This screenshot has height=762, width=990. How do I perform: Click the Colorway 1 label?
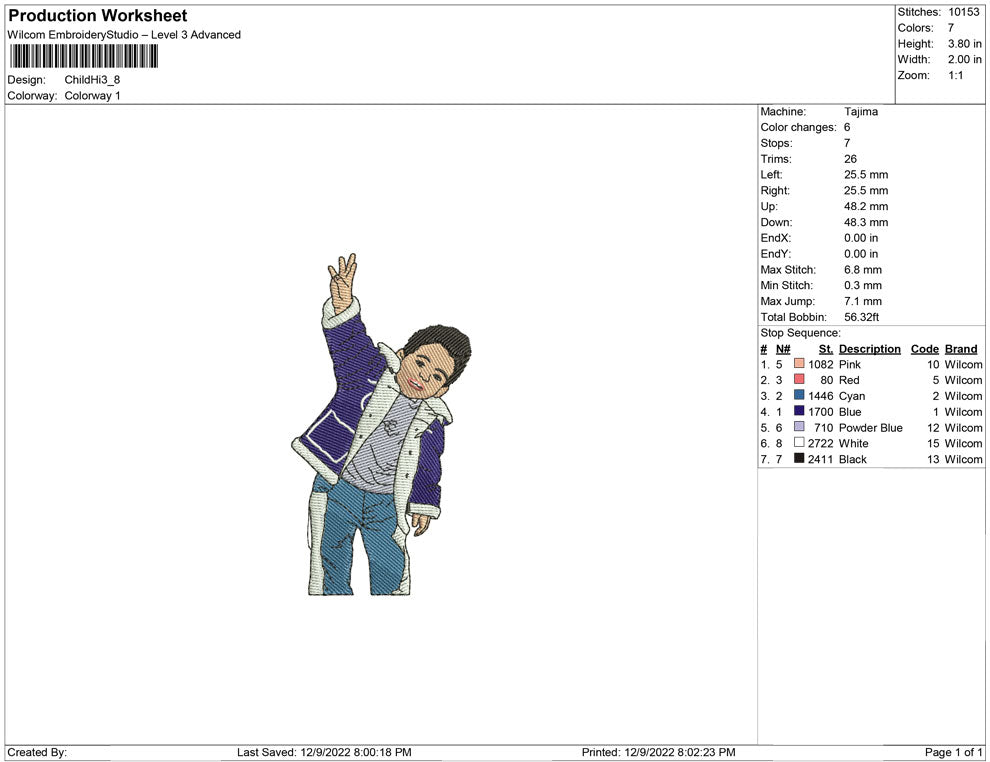tap(92, 96)
